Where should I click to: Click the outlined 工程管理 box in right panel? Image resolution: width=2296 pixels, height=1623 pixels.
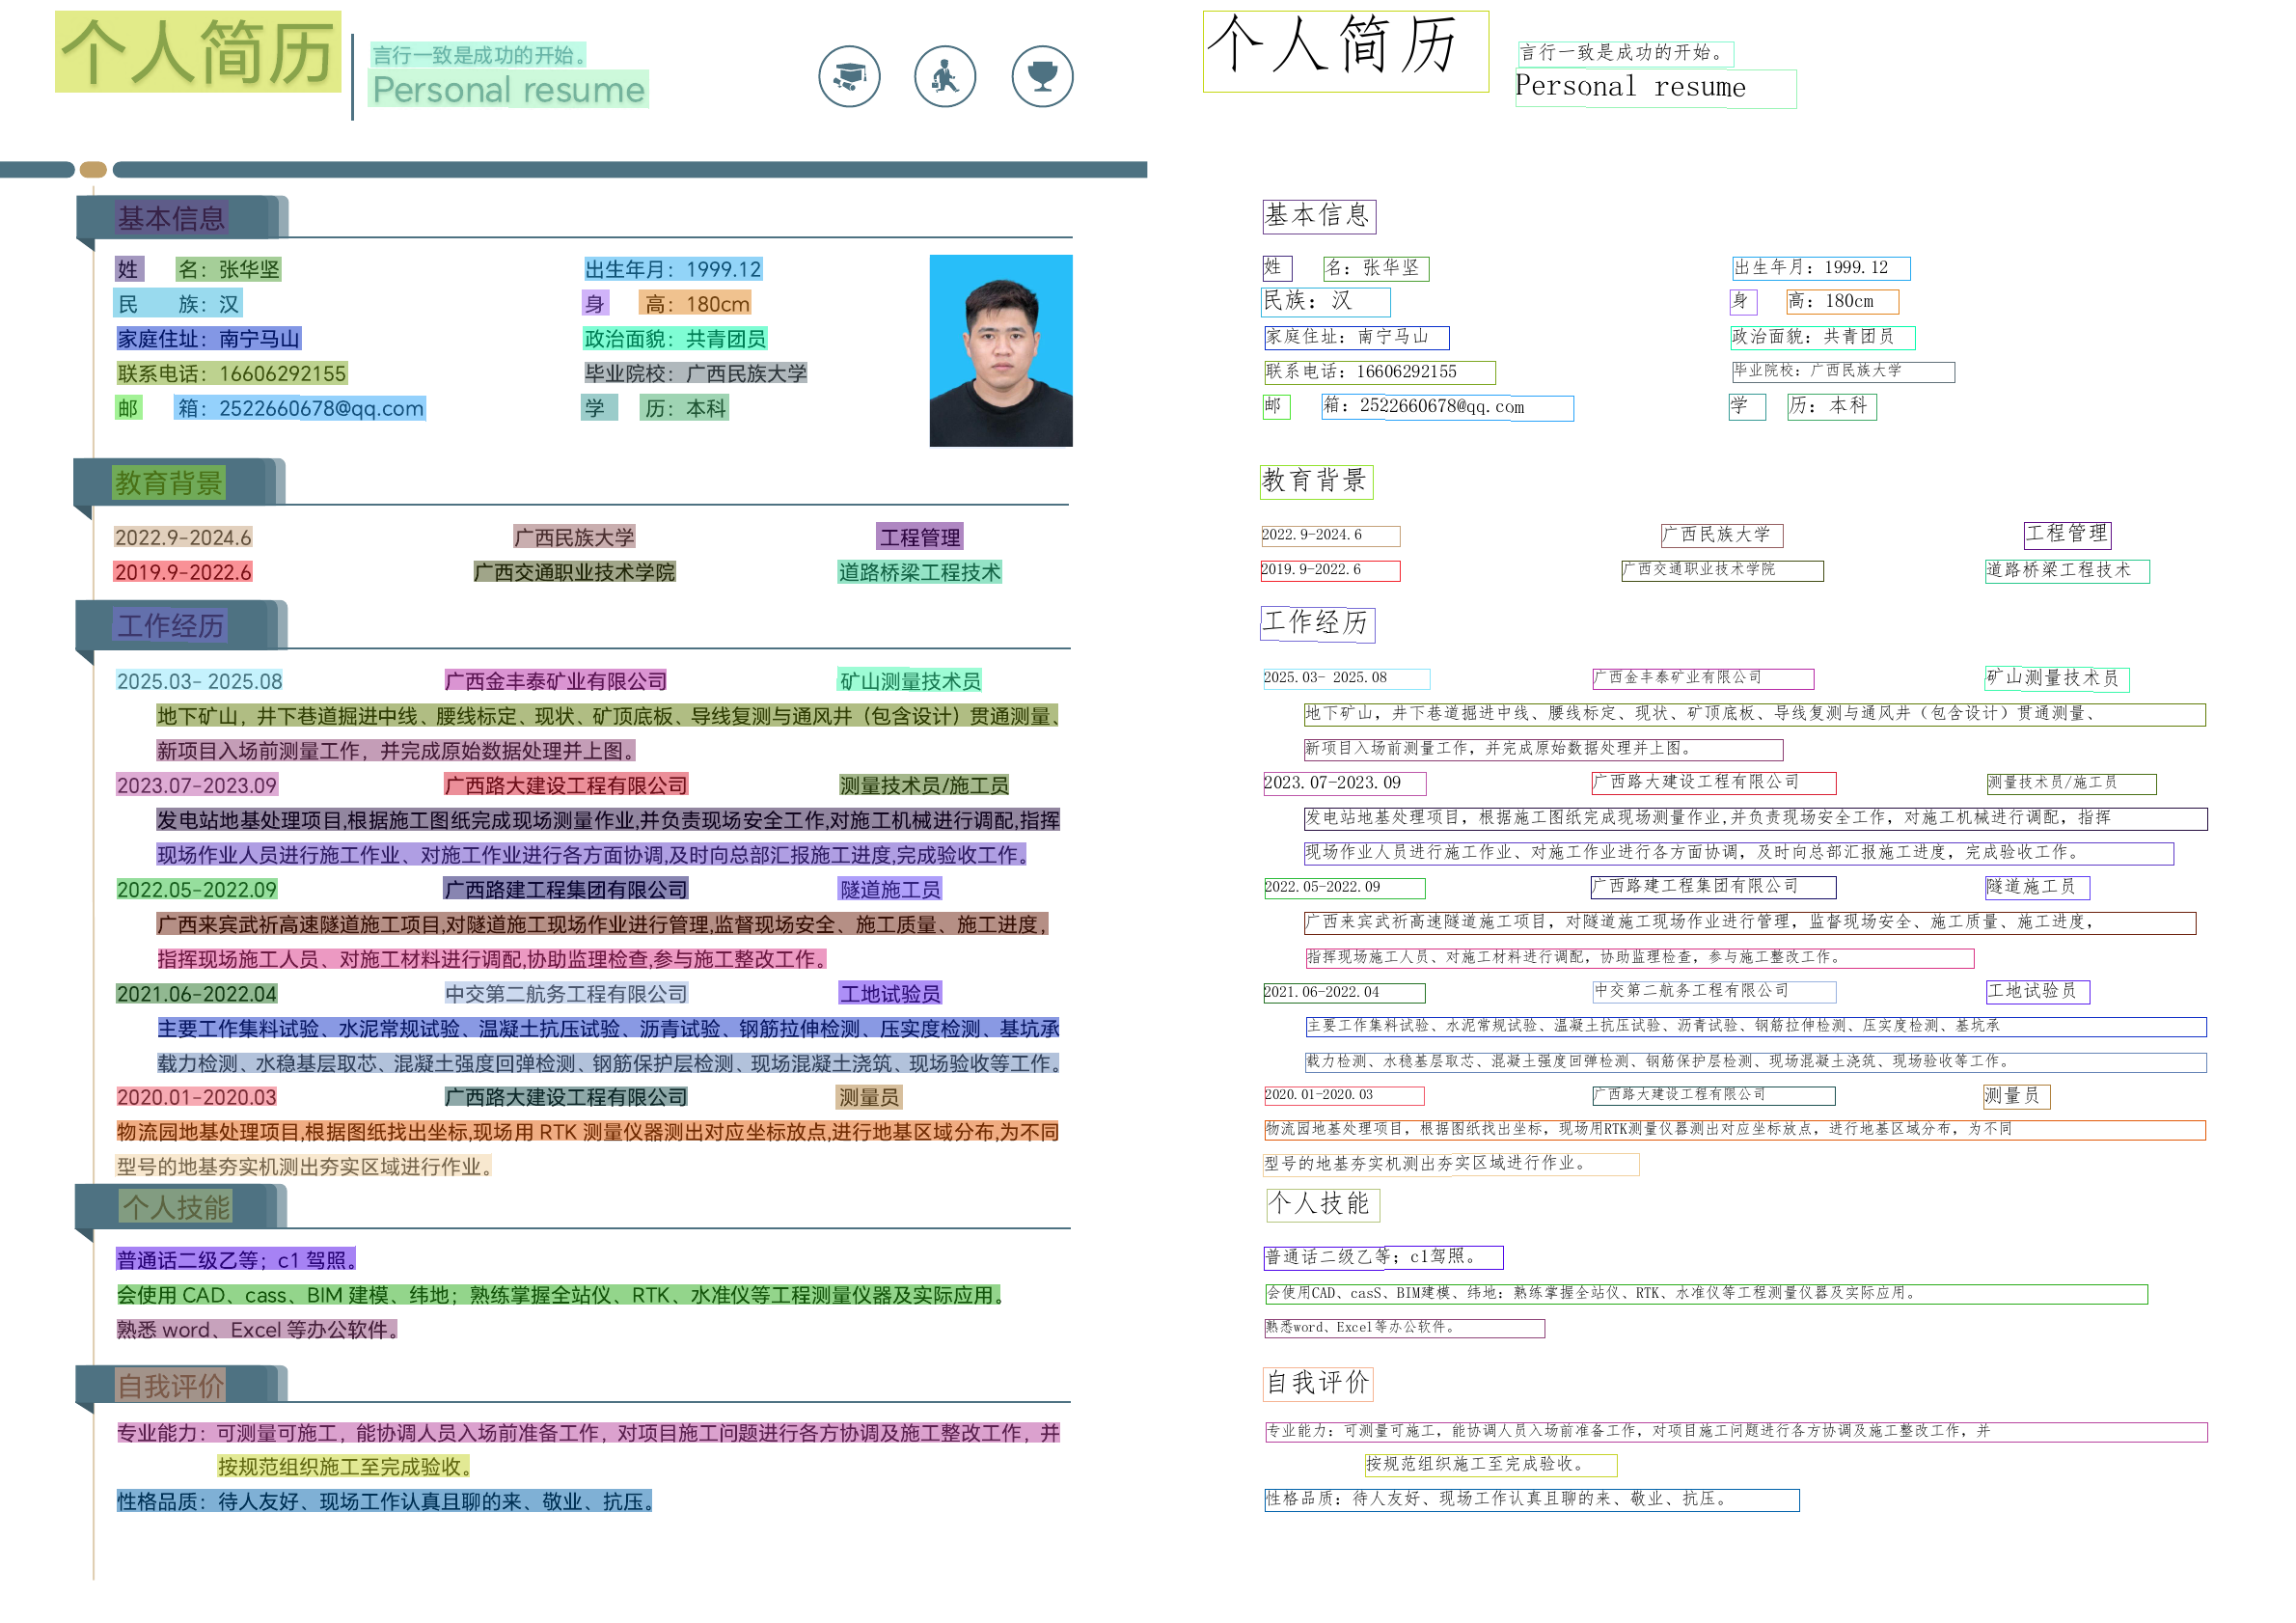pos(2067,534)
